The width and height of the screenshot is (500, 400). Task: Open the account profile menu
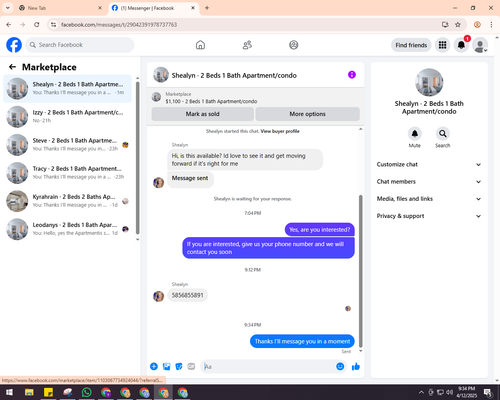[480, 45]
